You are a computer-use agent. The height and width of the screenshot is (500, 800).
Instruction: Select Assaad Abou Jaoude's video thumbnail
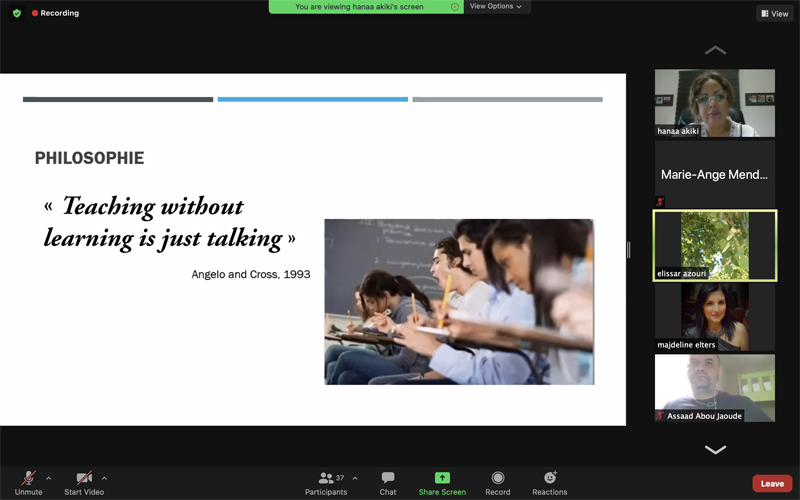pos(714,388)
